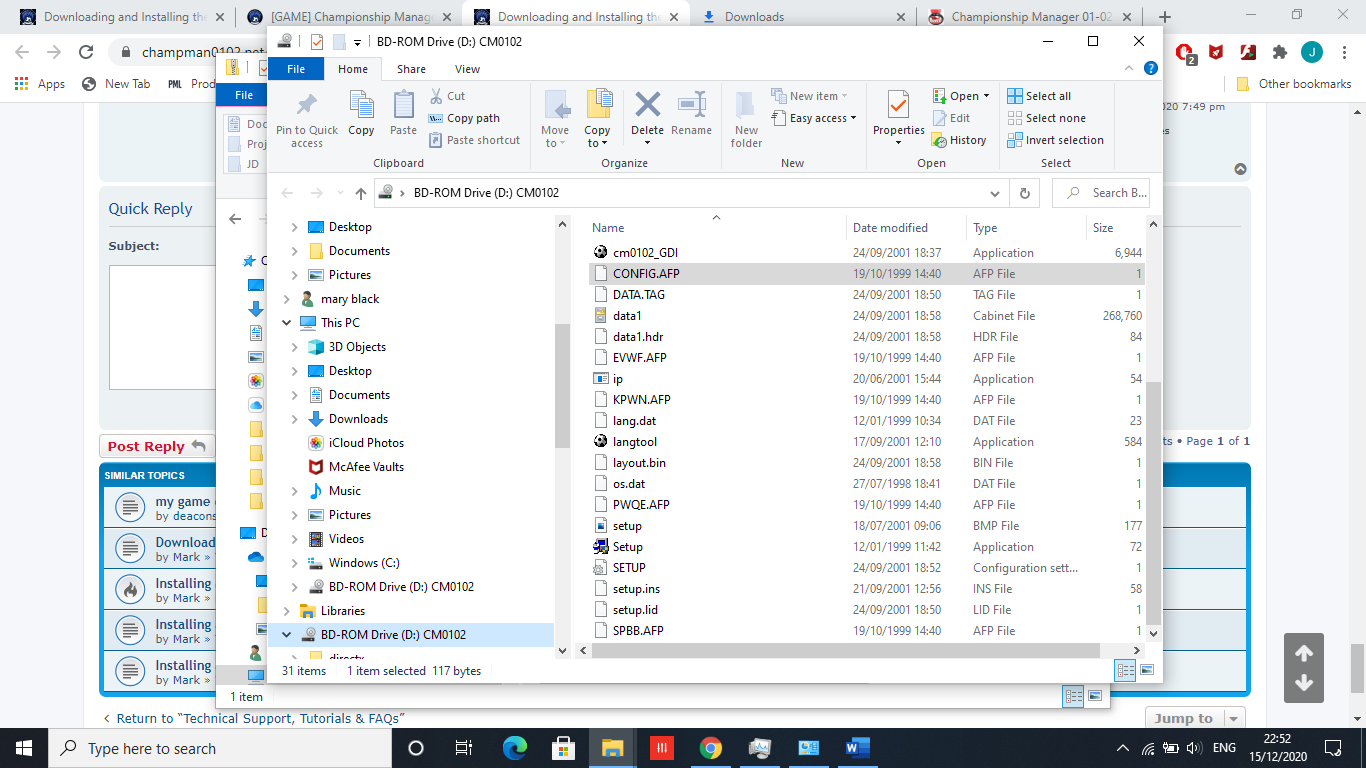Click the Quick Reply heading link
1366x768 pixels.
[x=150, y=209]
